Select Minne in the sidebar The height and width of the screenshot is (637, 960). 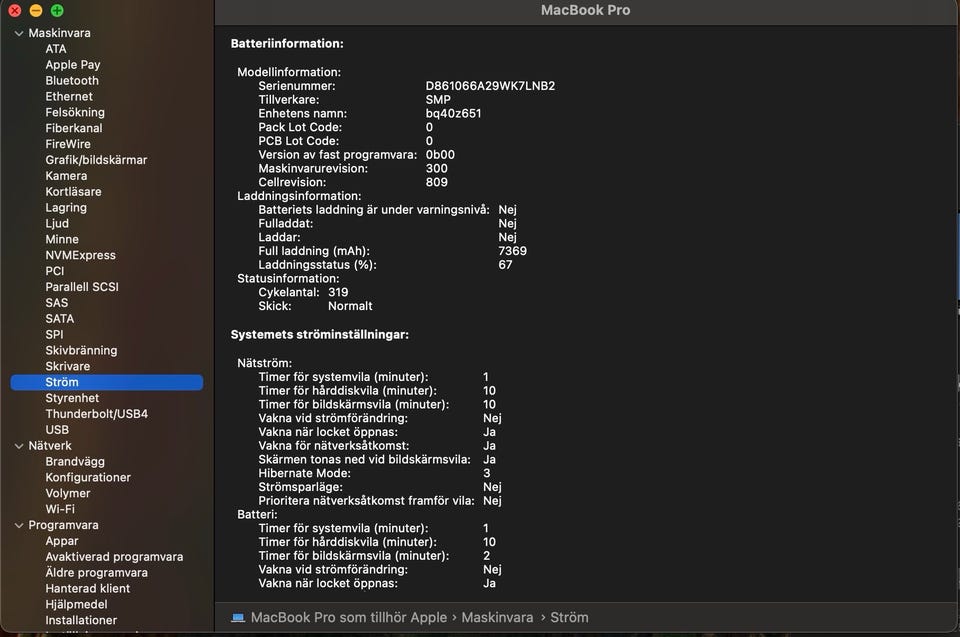pyautogui.click(x=62, y=239)
